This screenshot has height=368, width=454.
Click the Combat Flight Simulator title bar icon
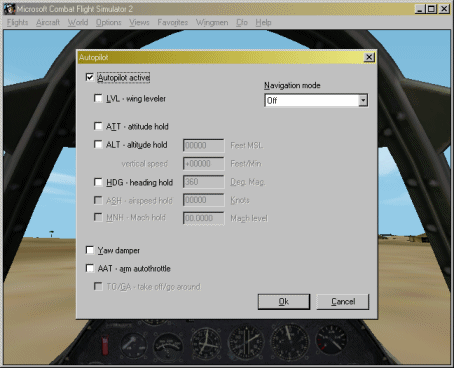9,9
